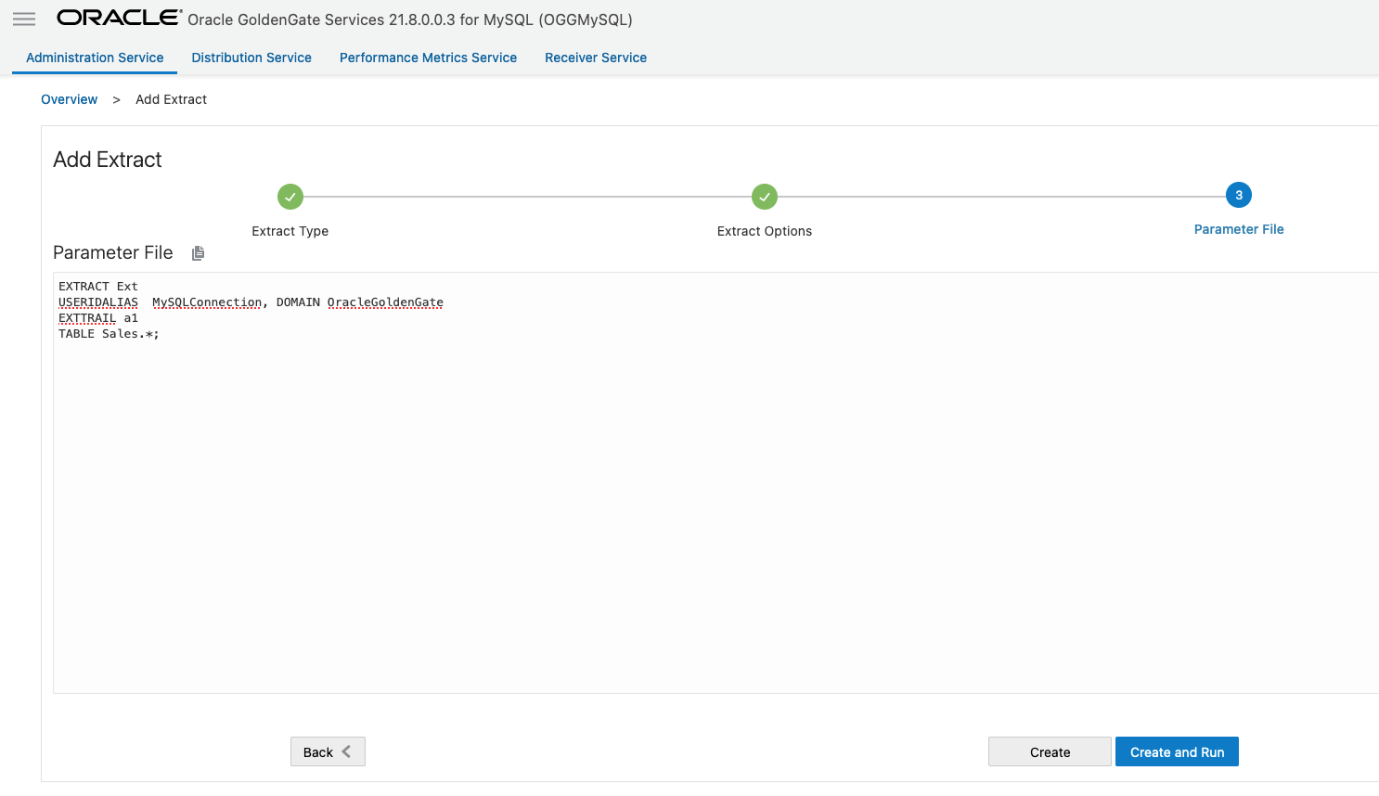Click the Extract Type completed checkmark

pos(289,196)
